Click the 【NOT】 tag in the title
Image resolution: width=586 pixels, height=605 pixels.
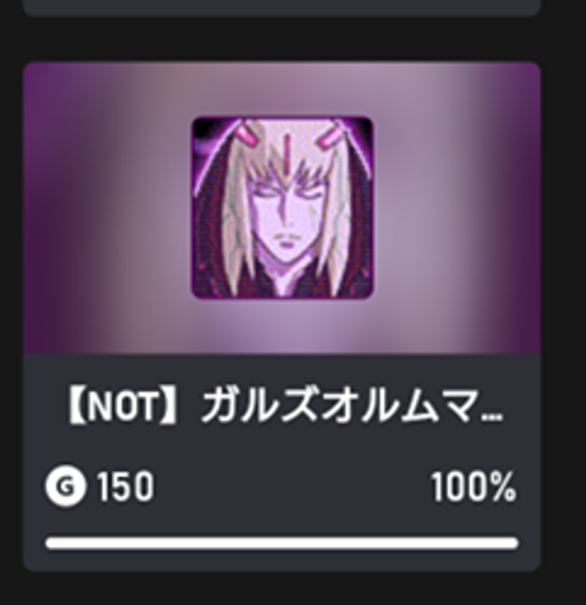click(123, 407)
